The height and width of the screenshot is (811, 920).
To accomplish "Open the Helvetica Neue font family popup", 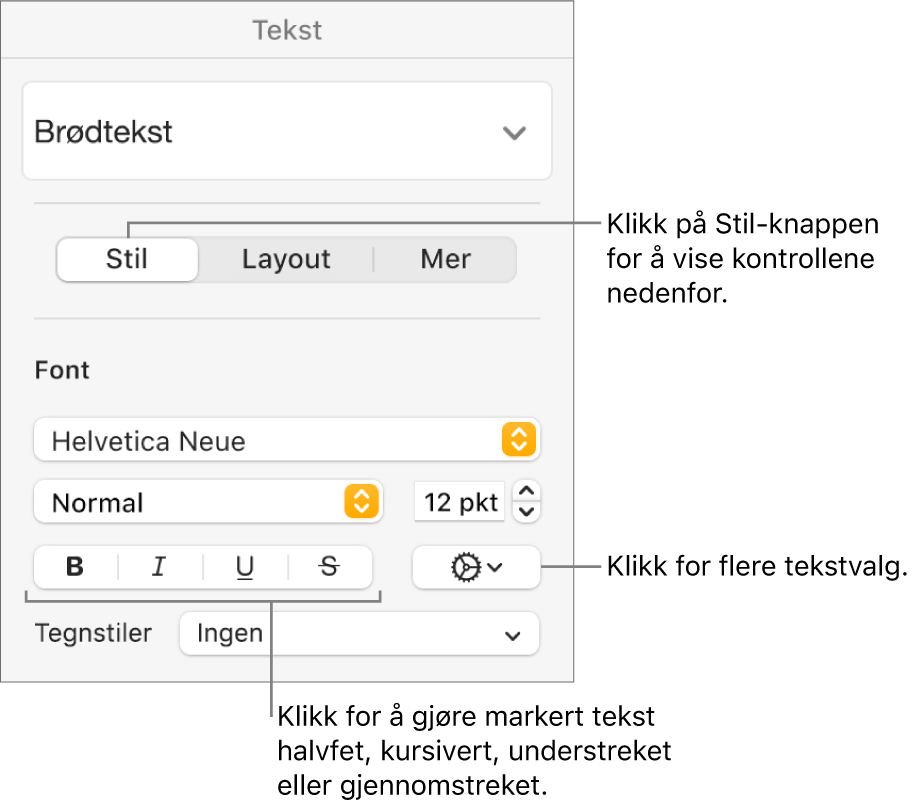I will pos(287,440).
